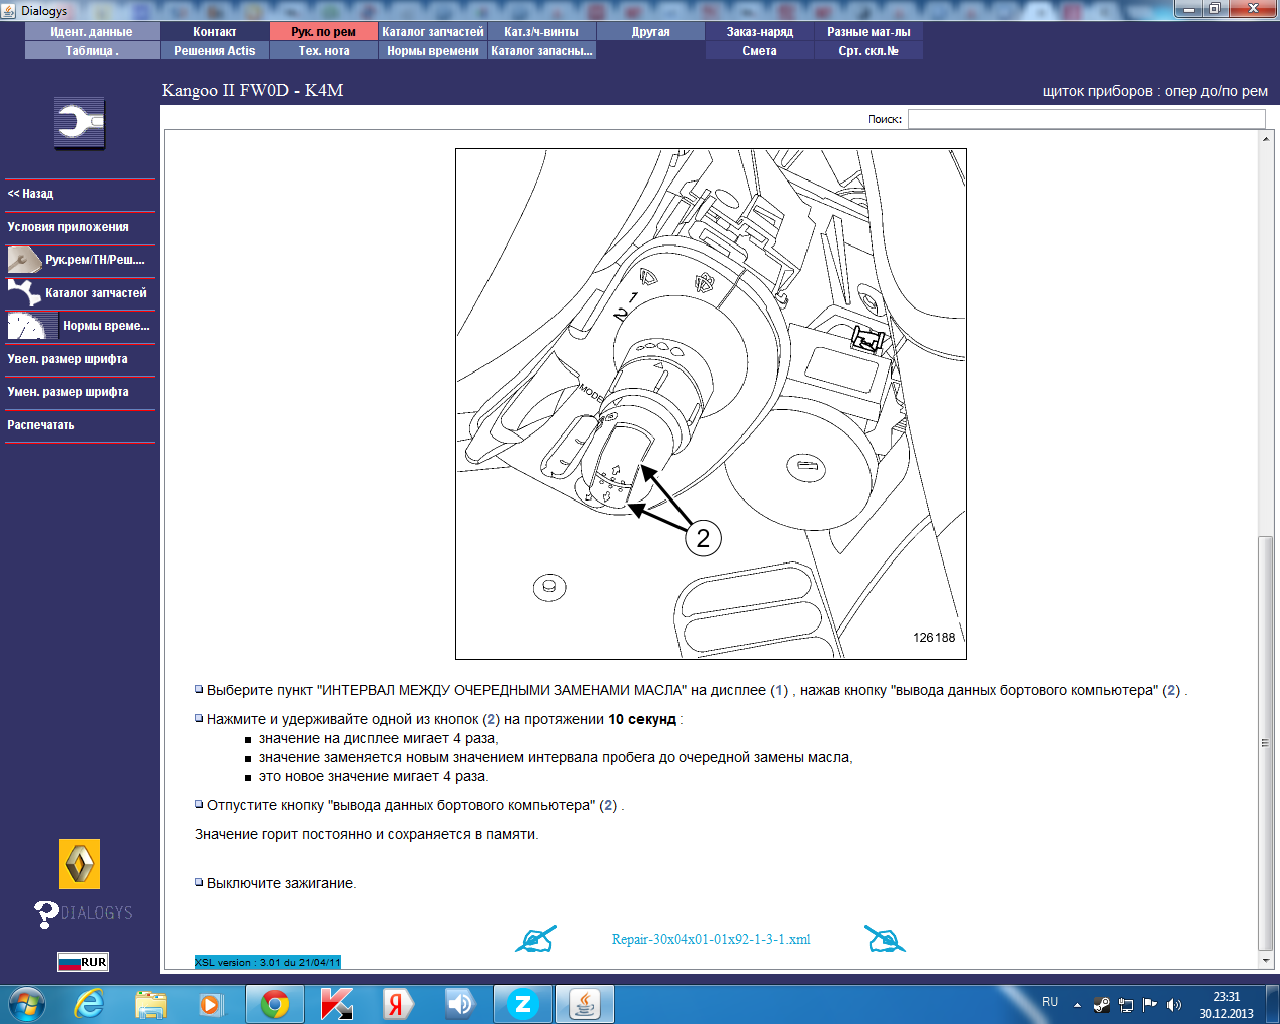Click the RUR Russian flag icon

82,962
